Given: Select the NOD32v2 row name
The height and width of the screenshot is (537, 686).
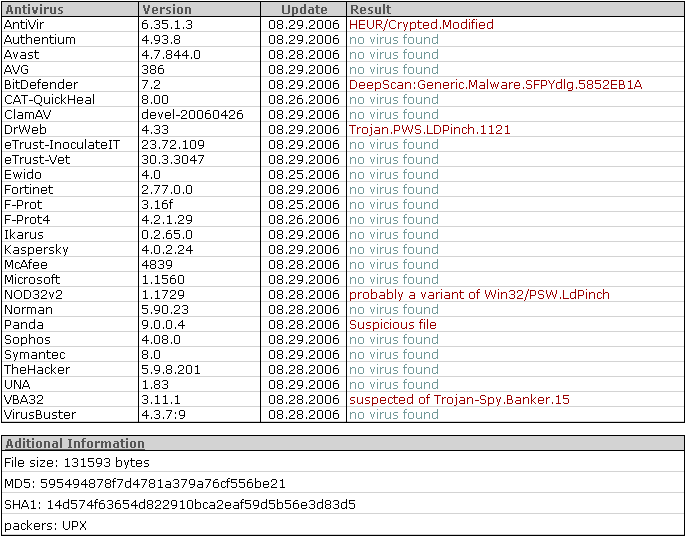Looking at the screenshot, I should [x=34, y=295].
